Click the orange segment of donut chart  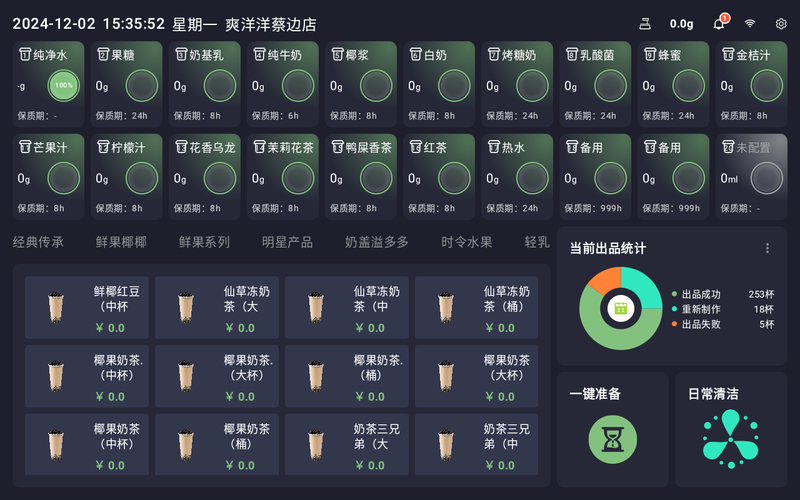pyautogui.click(x=607, y=279)
